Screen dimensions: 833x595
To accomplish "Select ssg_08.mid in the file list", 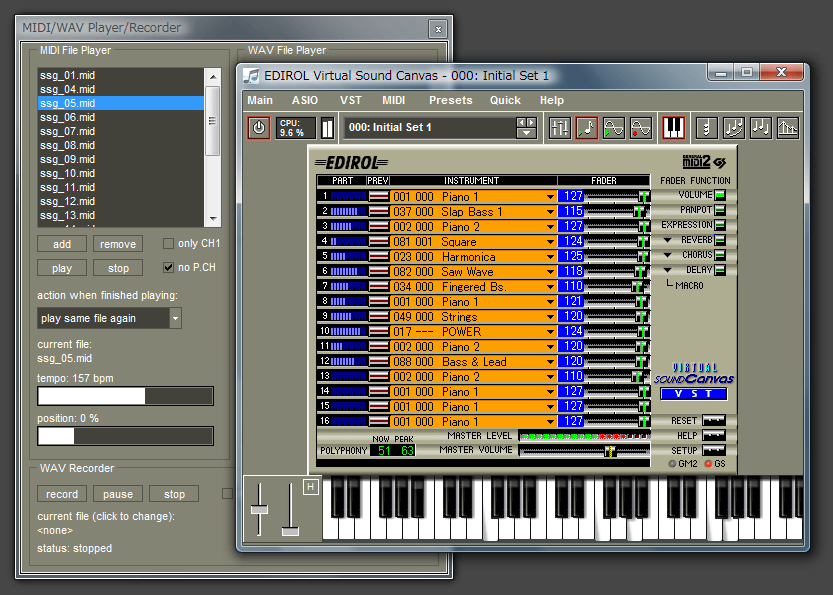I will (x=121, y=145).
